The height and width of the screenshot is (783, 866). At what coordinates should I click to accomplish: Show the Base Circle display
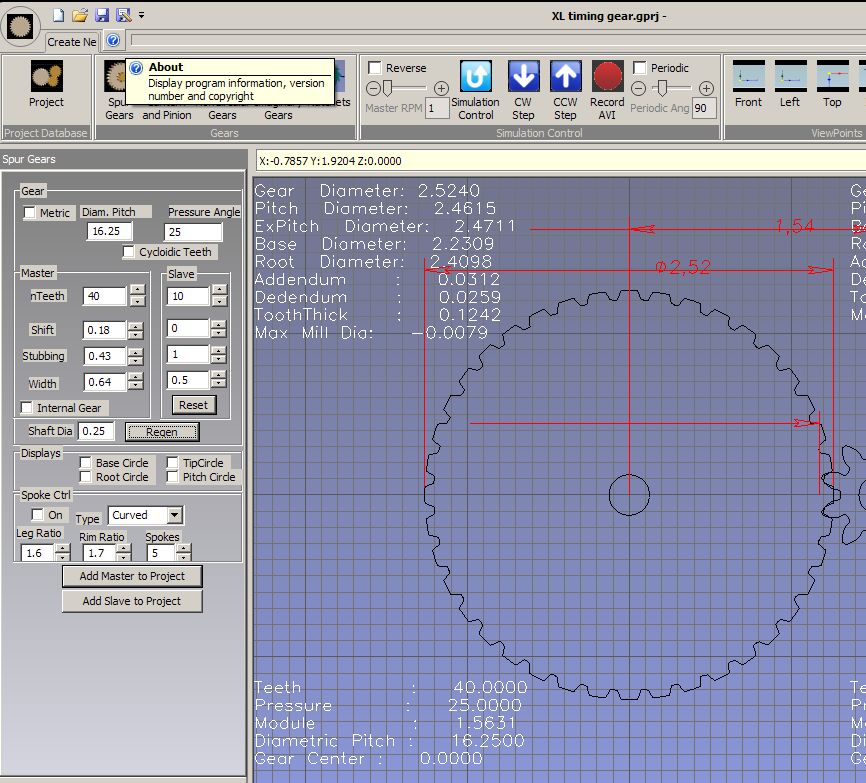86,462
